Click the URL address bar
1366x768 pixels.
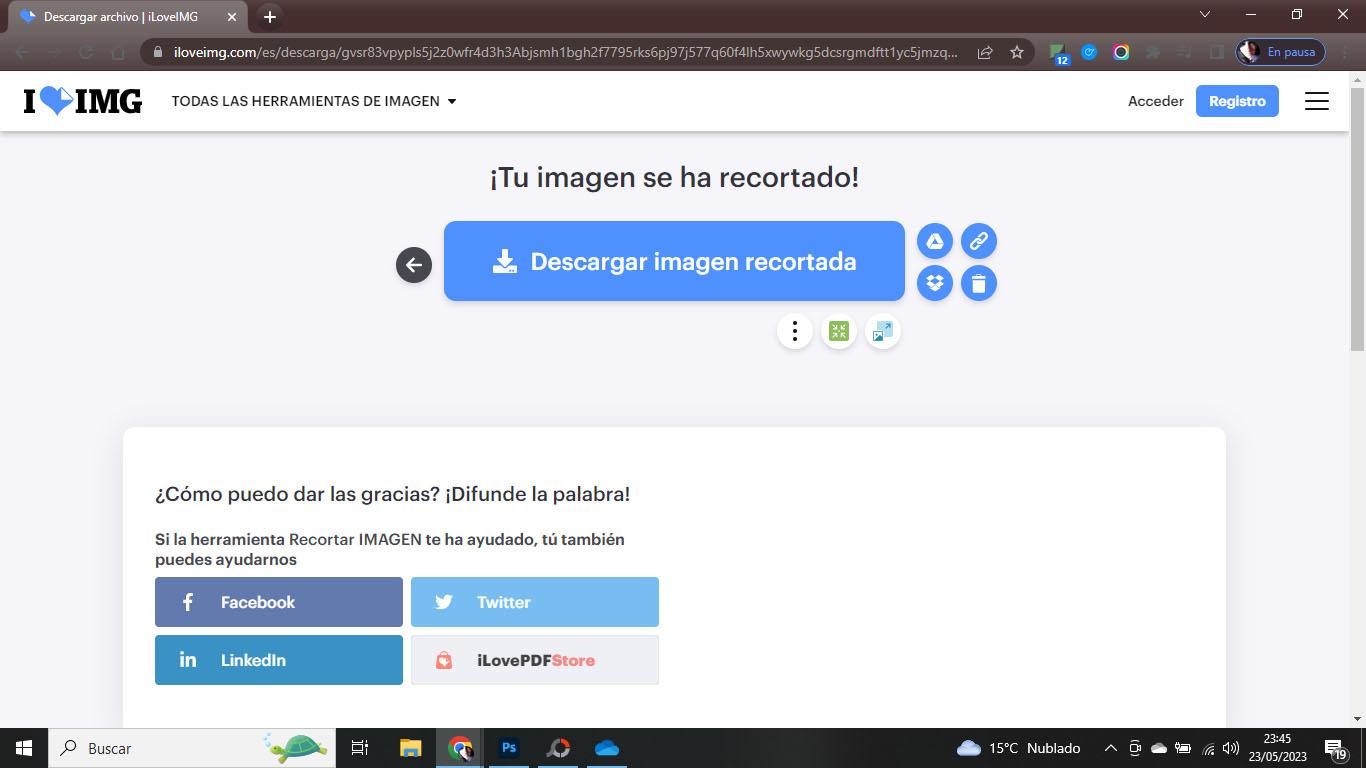click(565, 52)
